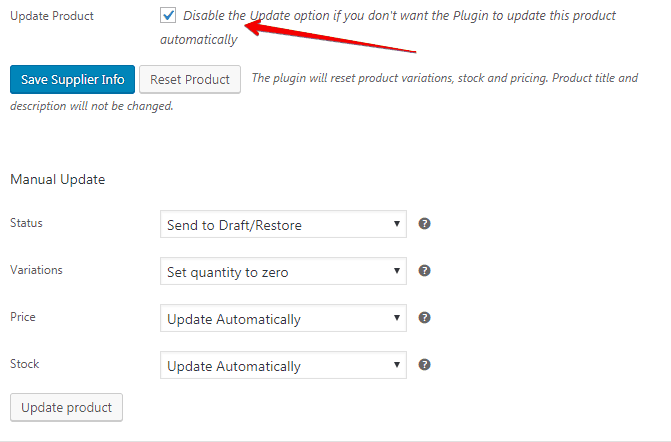
Task: Open the help tooltip icon beside Status
Action: tap(424, 223)
